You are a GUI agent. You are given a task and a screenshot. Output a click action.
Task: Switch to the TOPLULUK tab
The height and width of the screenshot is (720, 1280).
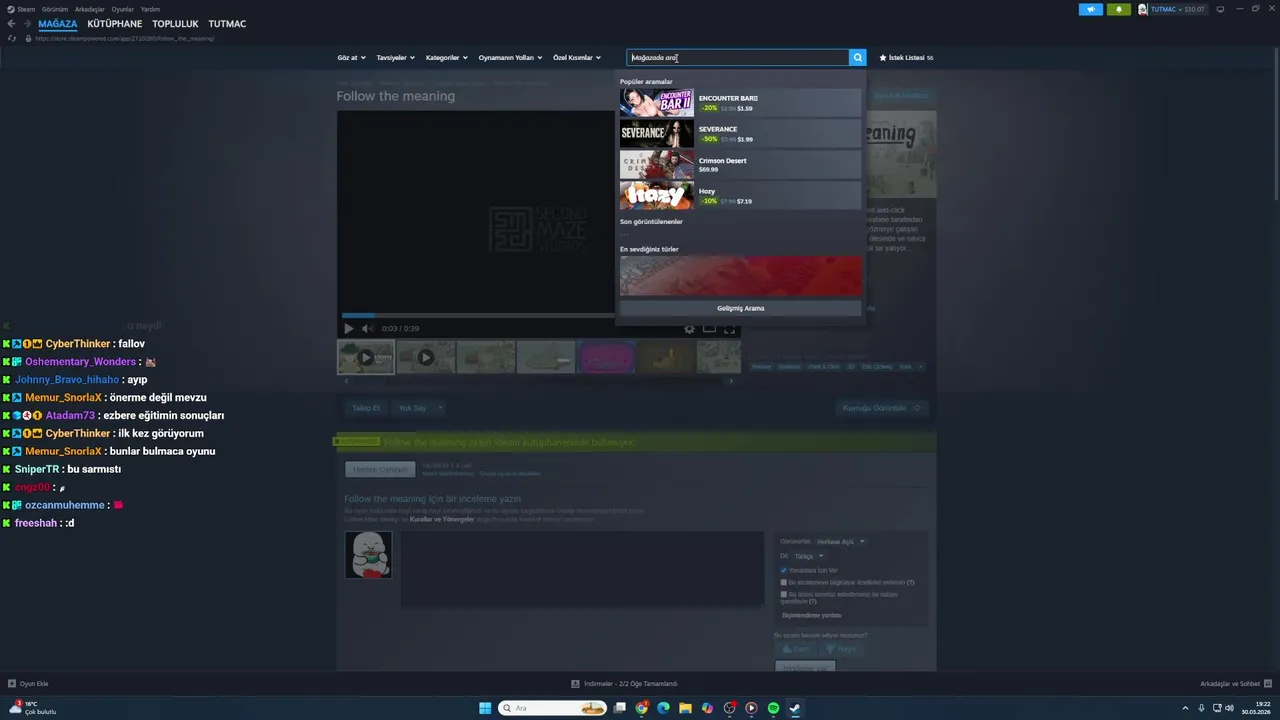pyautogui.click(x=175, y=24)
